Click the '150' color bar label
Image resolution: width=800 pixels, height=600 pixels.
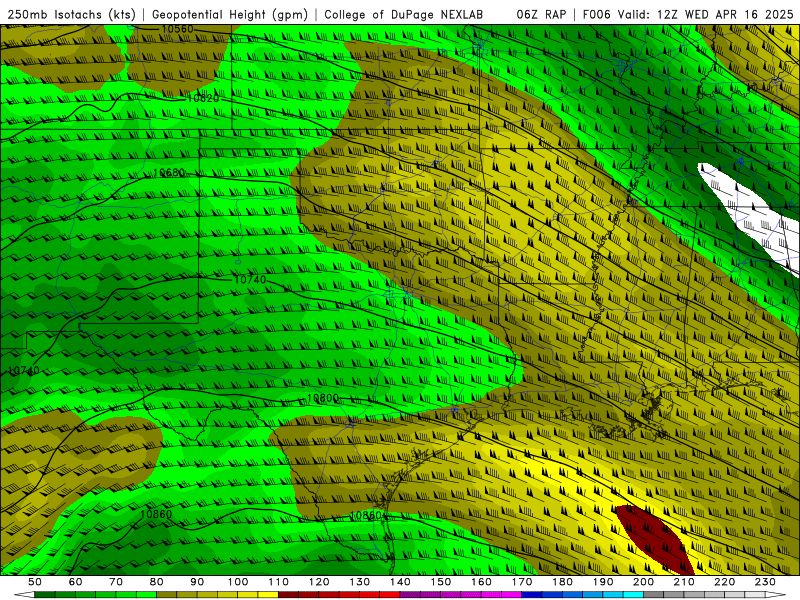[x=441, y=582]
